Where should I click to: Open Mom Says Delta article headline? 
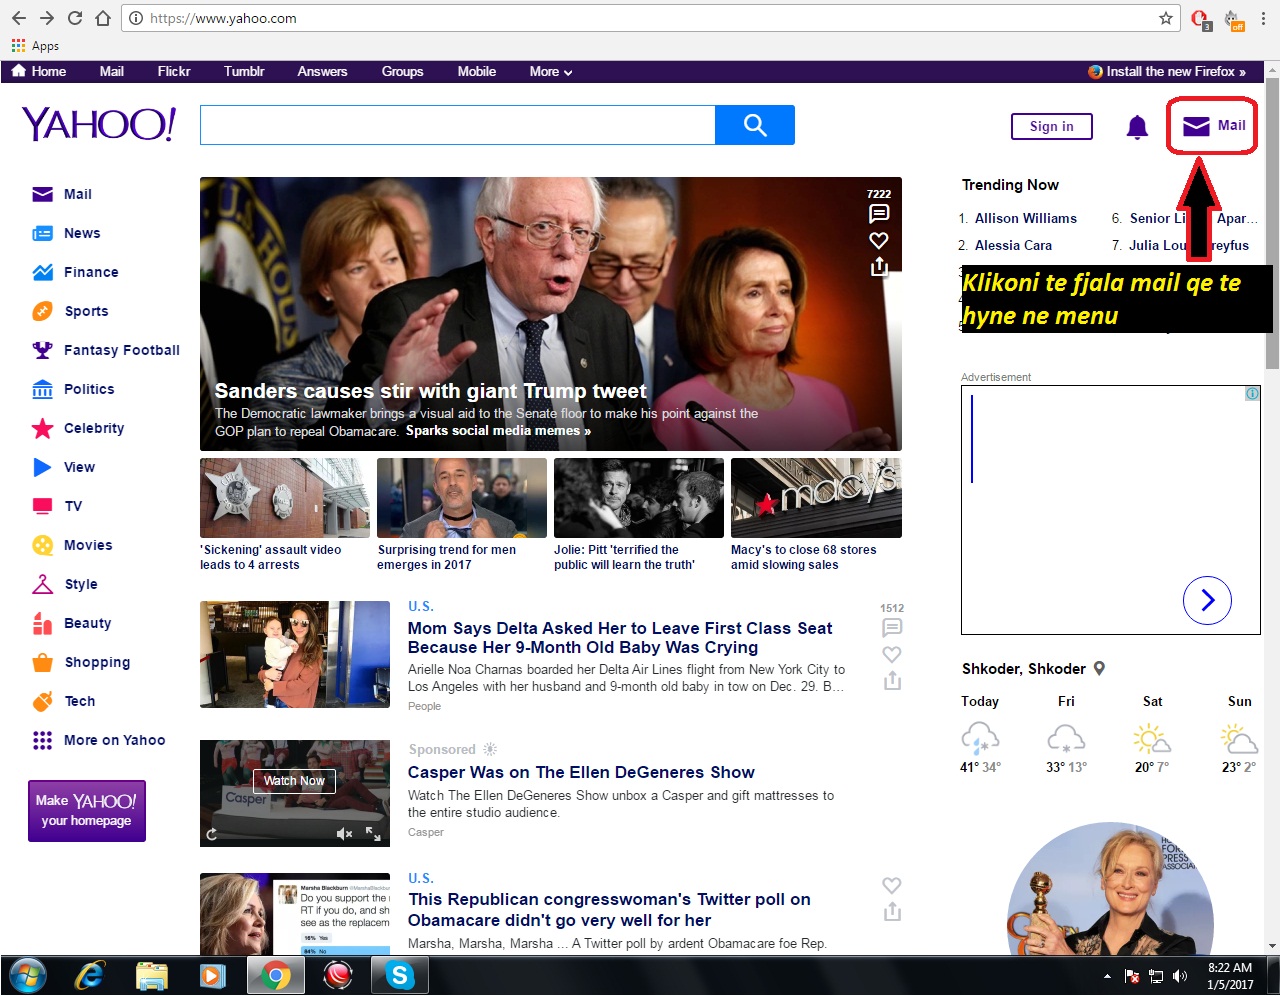coord(620,638)
